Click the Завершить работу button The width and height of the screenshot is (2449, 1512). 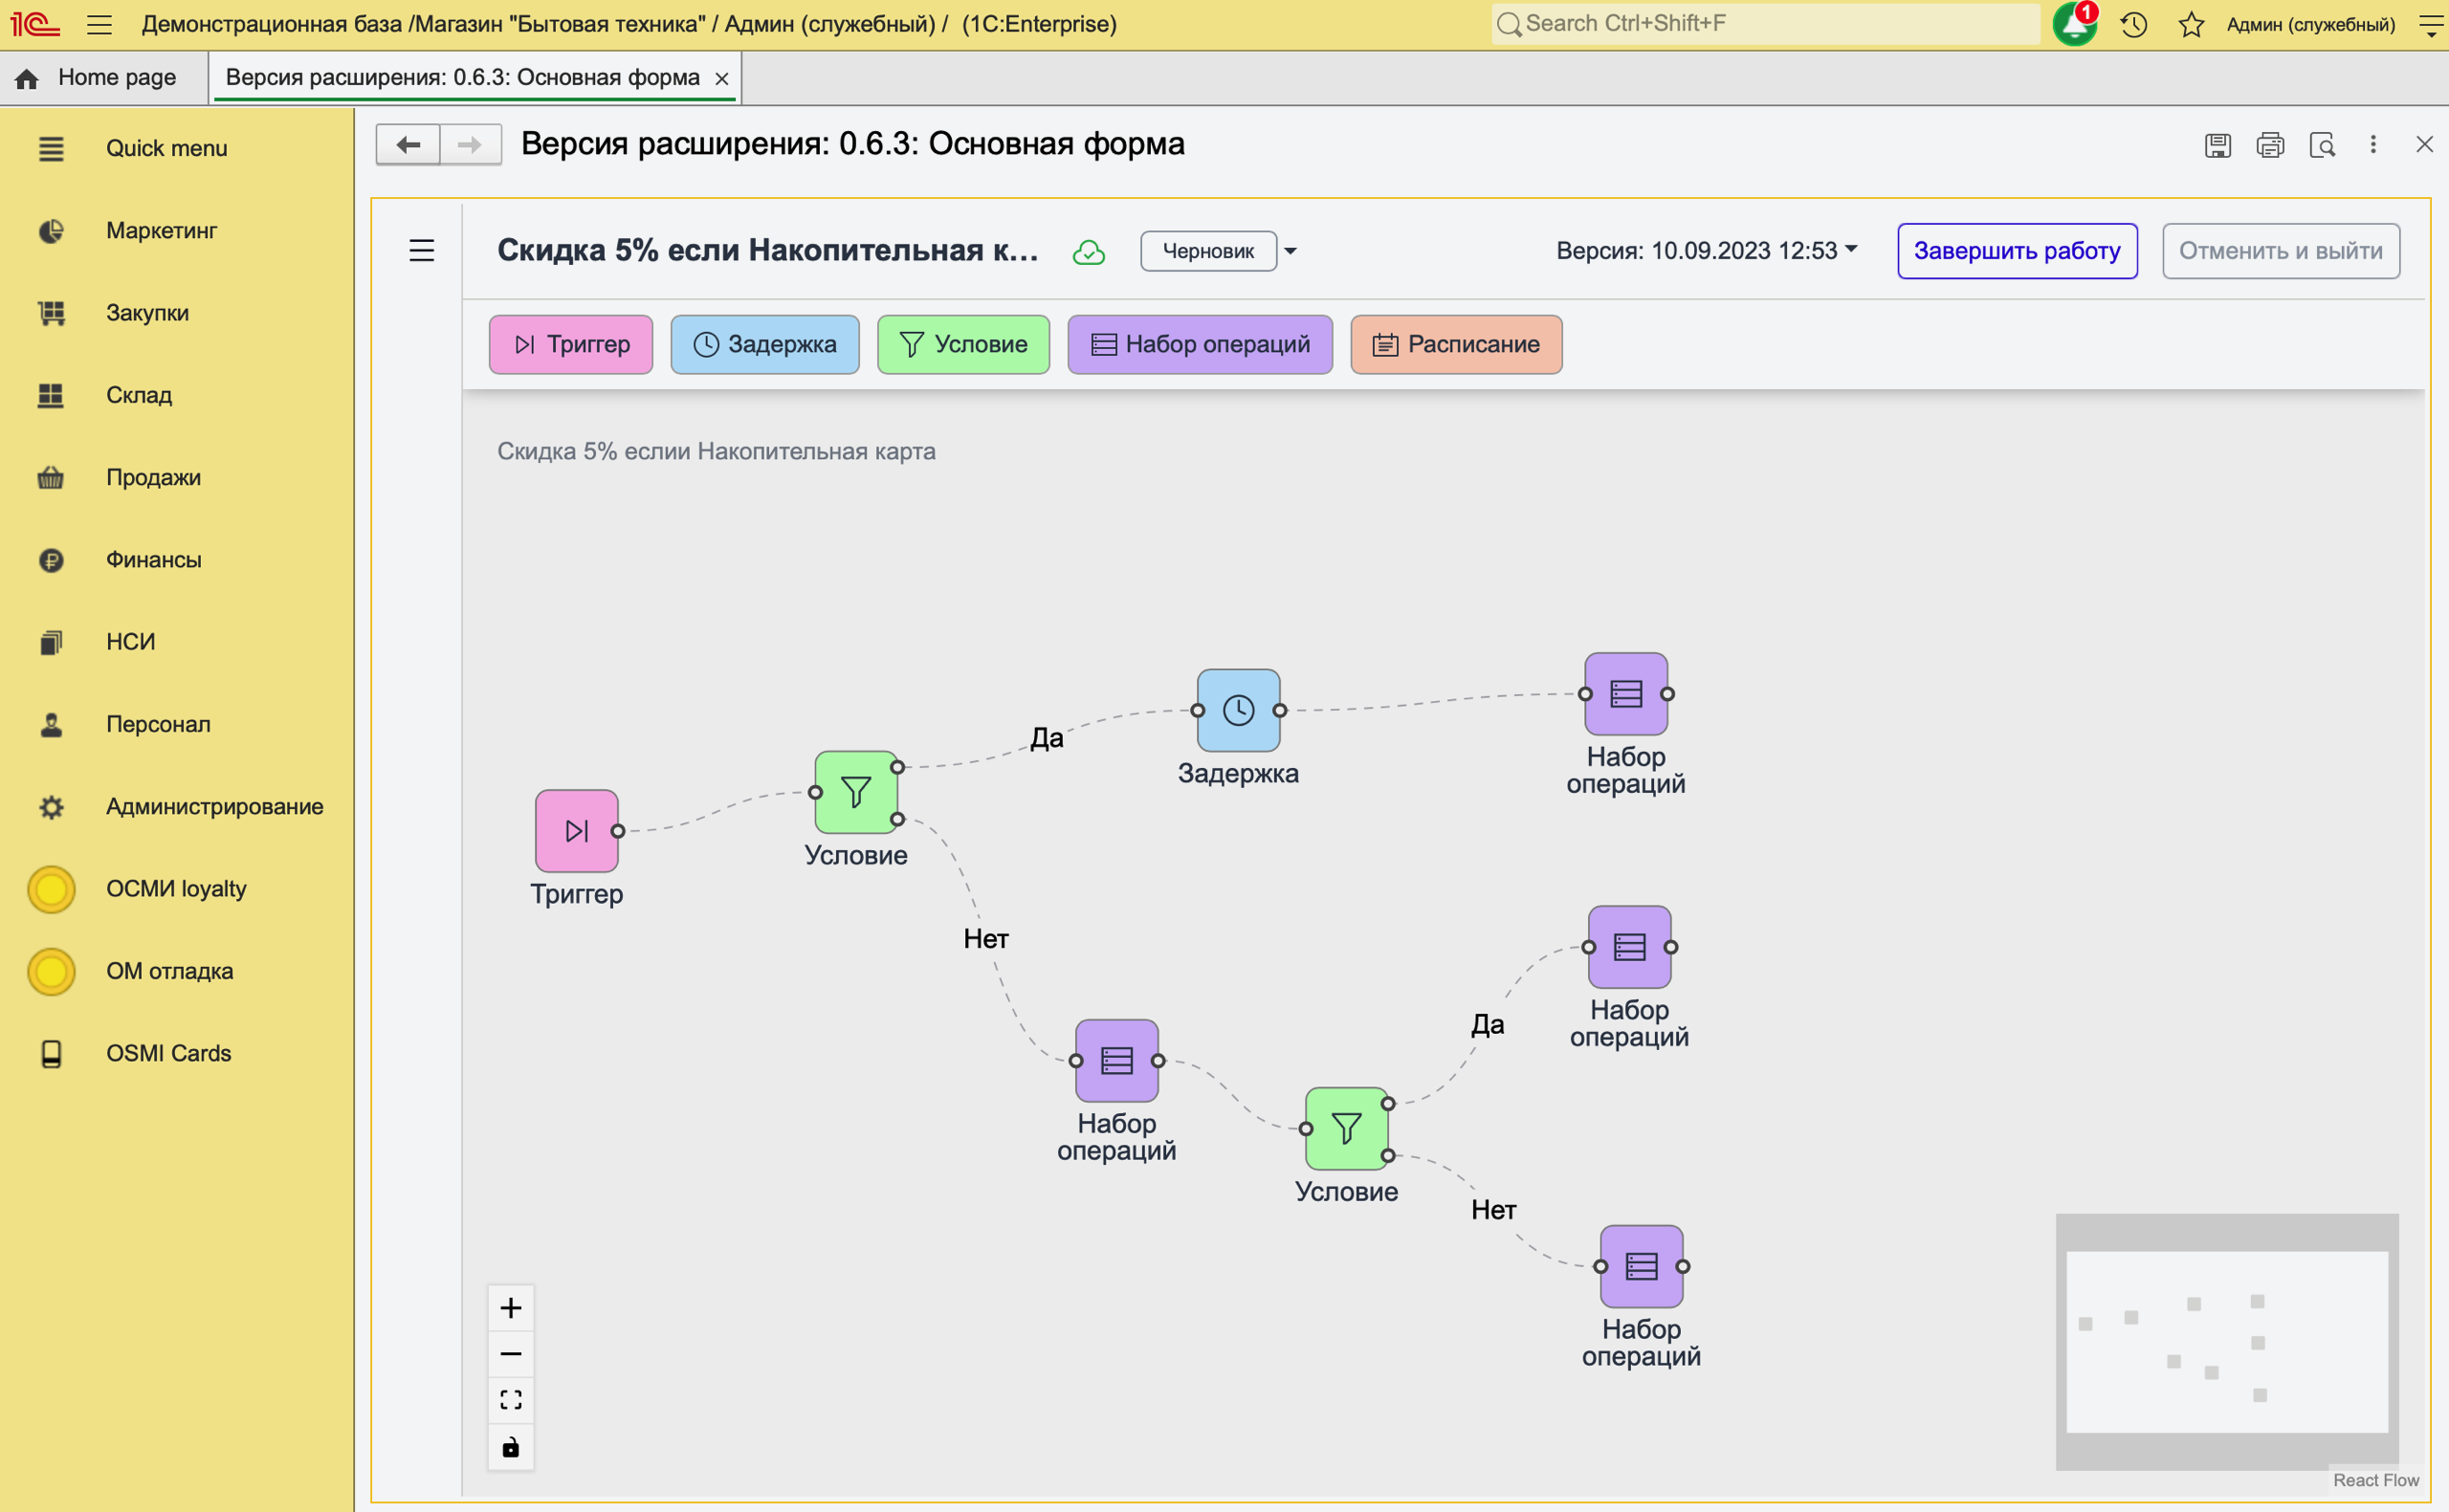coord(2016,251)
